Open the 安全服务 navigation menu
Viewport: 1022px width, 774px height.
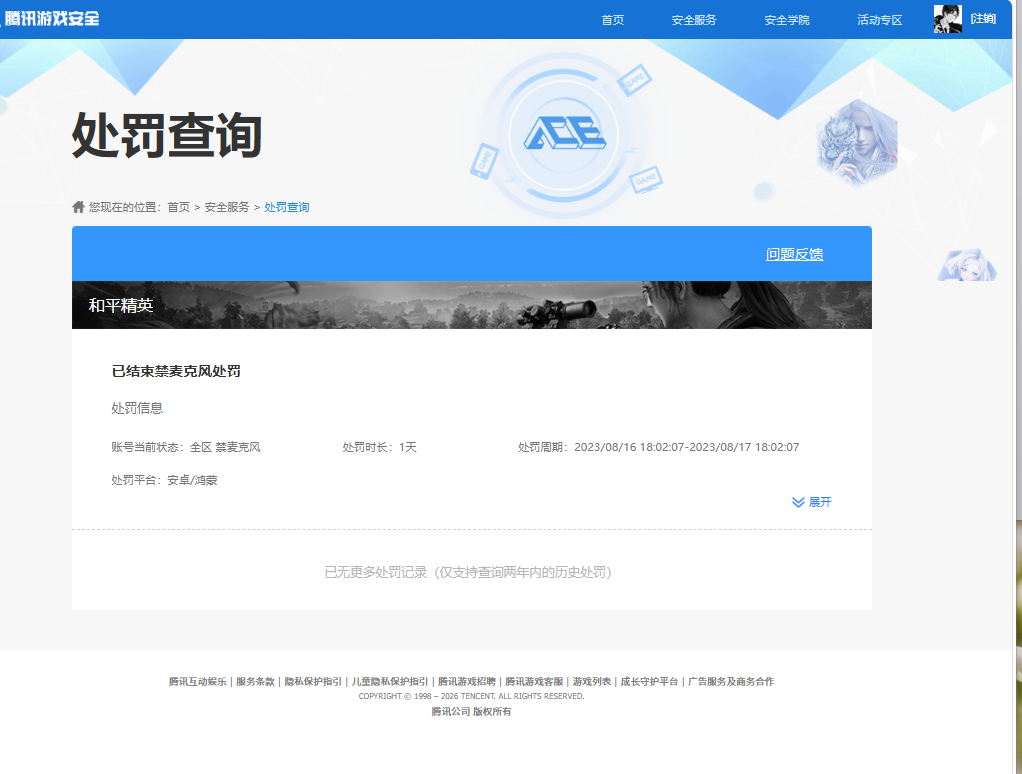click(x=694, y=20)
